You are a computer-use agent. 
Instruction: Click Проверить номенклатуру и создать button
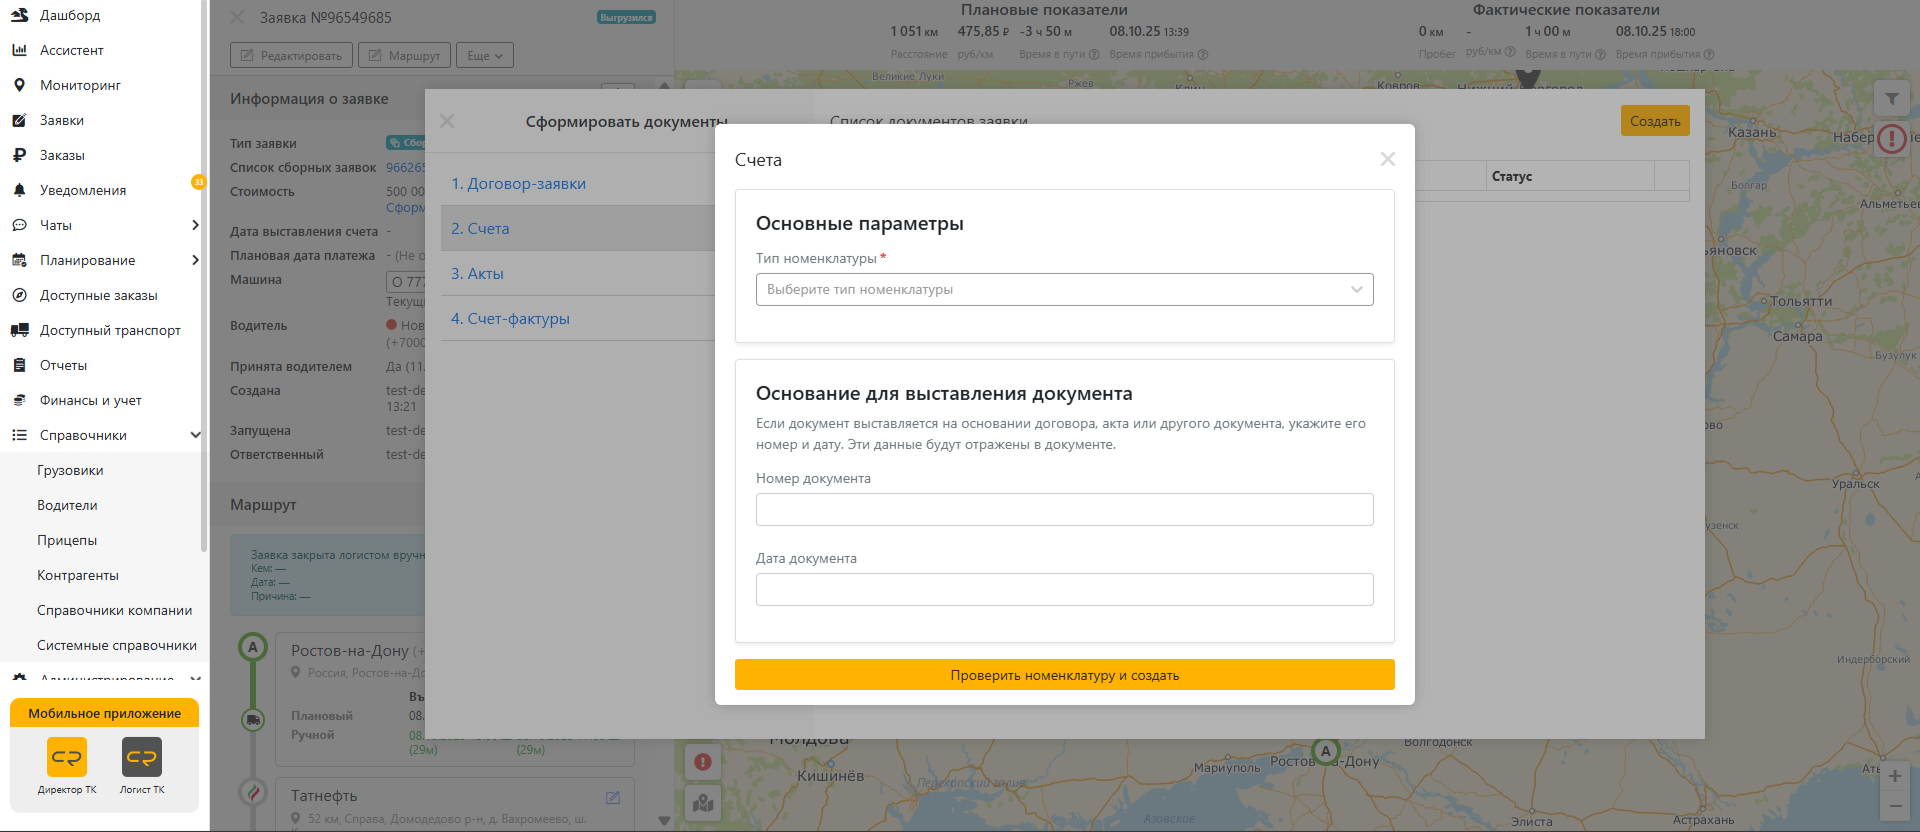pyautogui.click(x=1064, y=675)
